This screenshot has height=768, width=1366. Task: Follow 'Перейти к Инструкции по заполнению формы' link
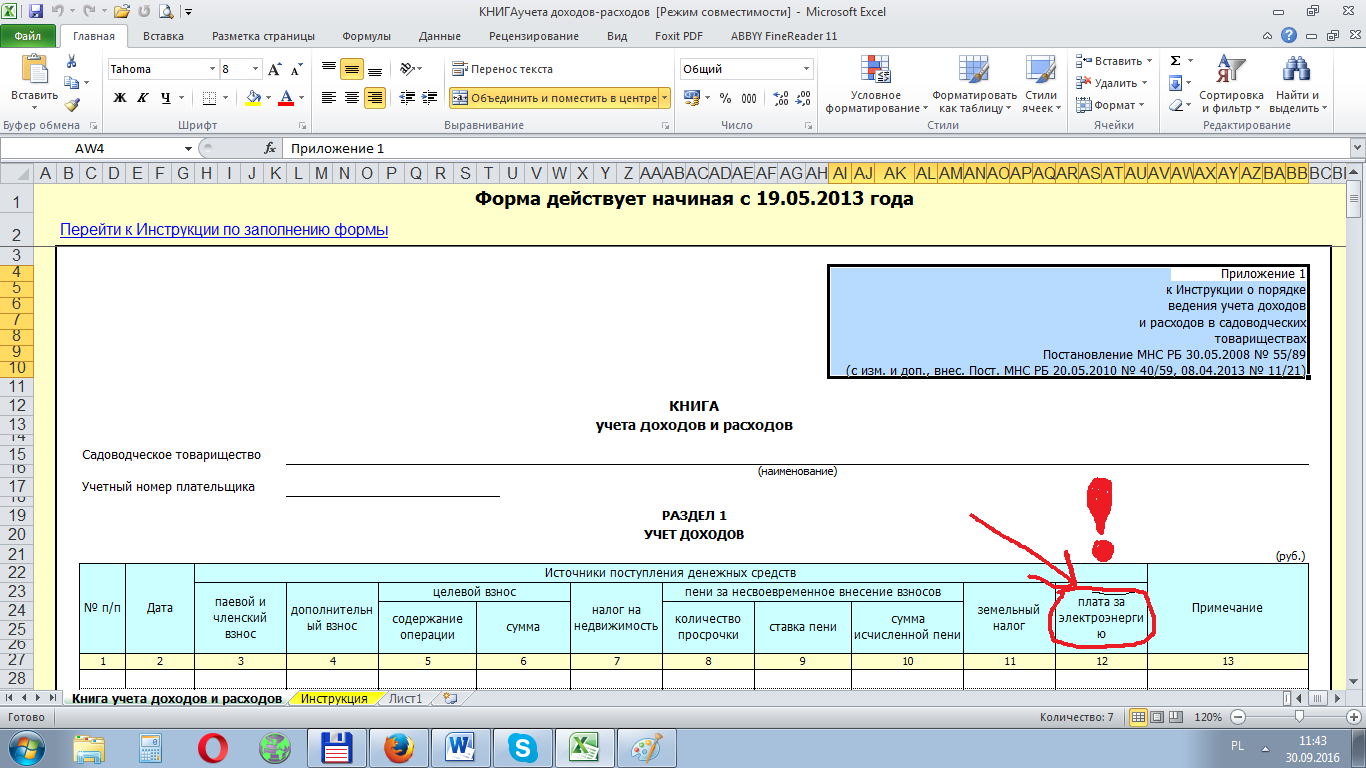click(x=224, y=230)
